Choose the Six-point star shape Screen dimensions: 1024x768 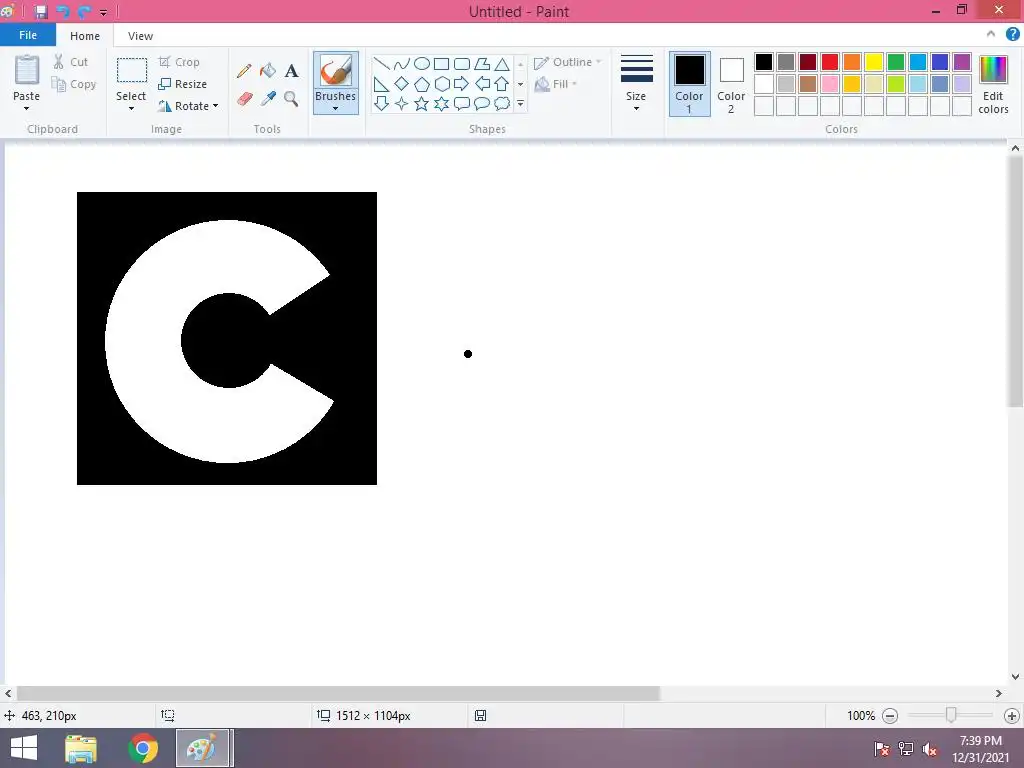point(442,103)
